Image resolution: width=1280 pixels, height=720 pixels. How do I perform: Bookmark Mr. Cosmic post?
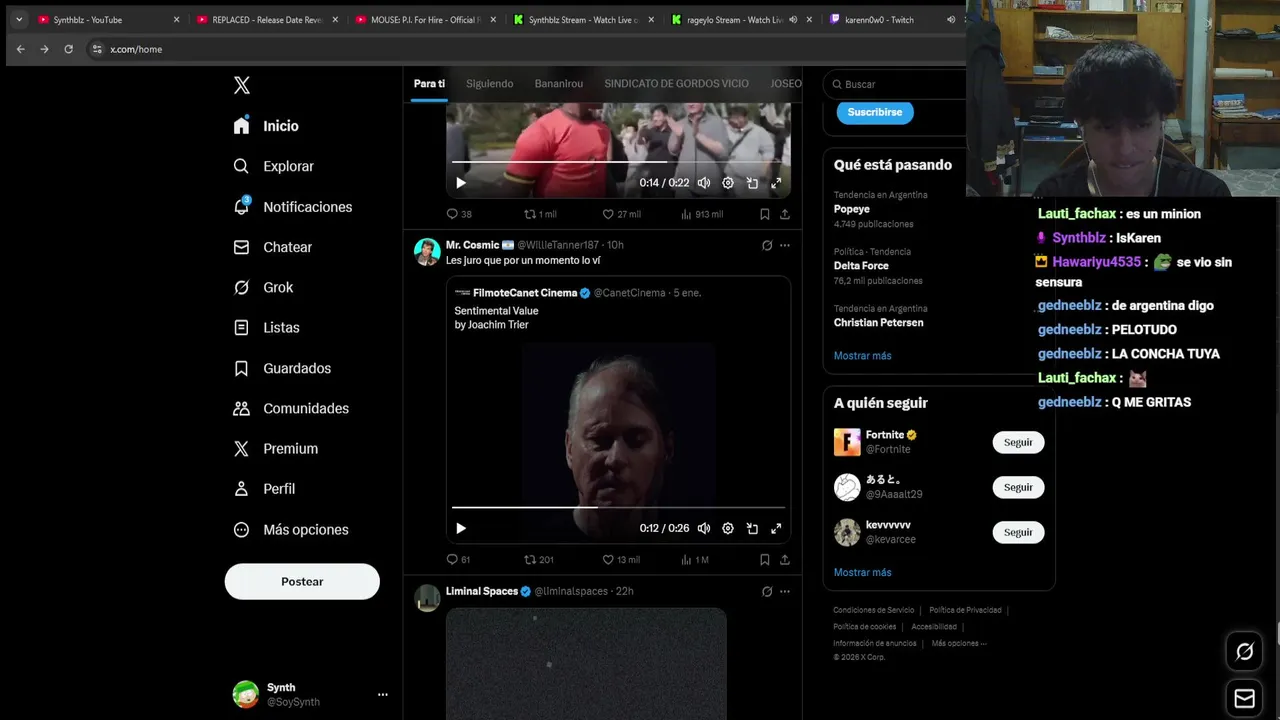click(764, 560)
